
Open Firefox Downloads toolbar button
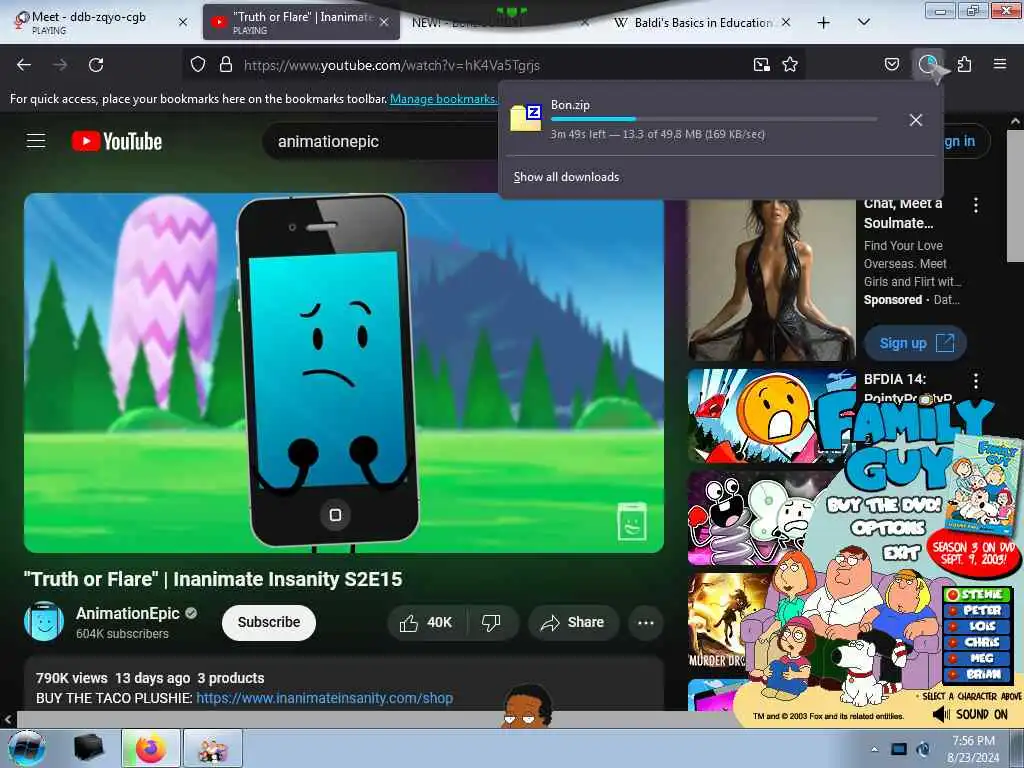tap(928, 64)
